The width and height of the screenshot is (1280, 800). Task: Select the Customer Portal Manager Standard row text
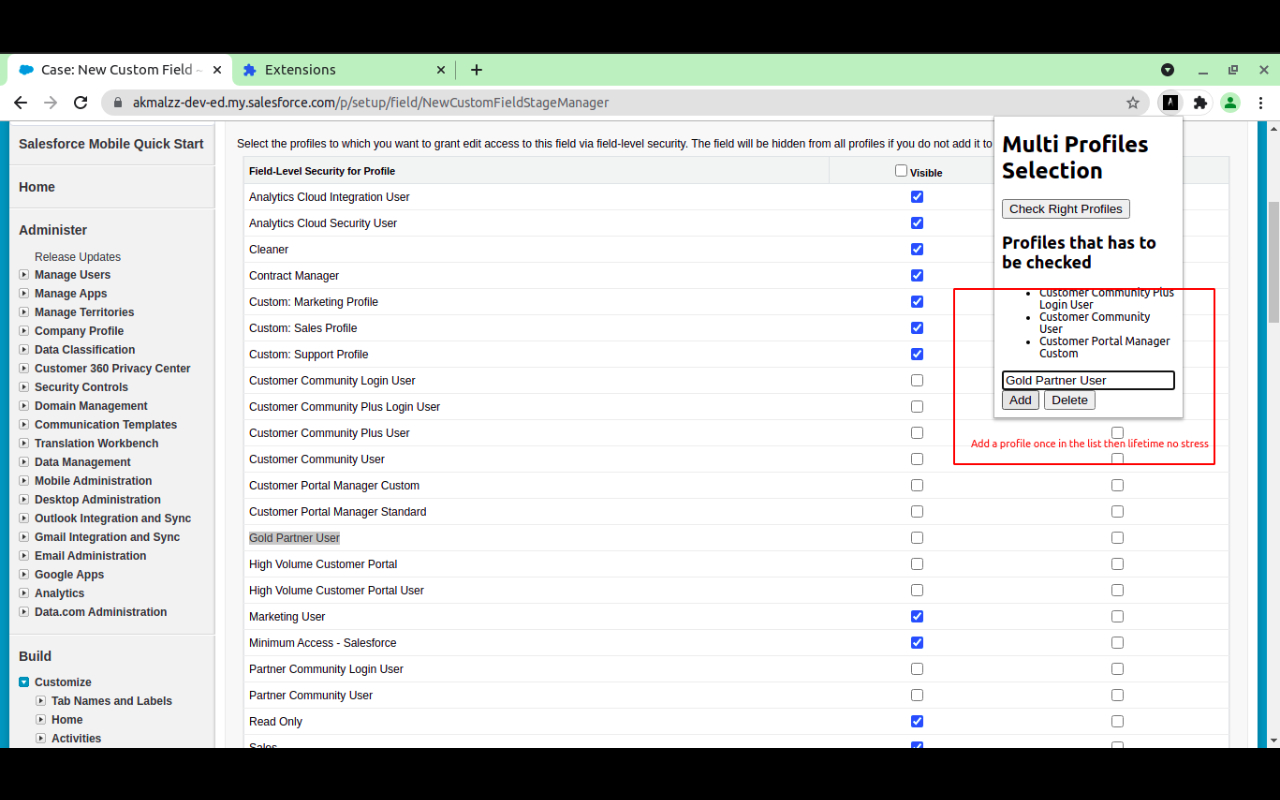click(x=338, y=512)
